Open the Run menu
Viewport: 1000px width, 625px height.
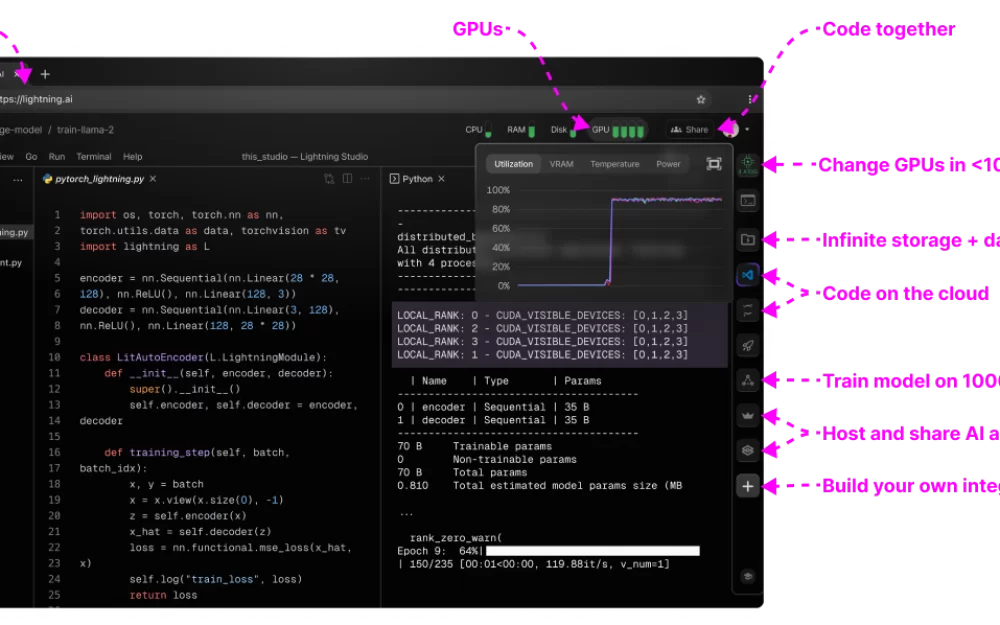pyautogui.click(x=57, y=157)
